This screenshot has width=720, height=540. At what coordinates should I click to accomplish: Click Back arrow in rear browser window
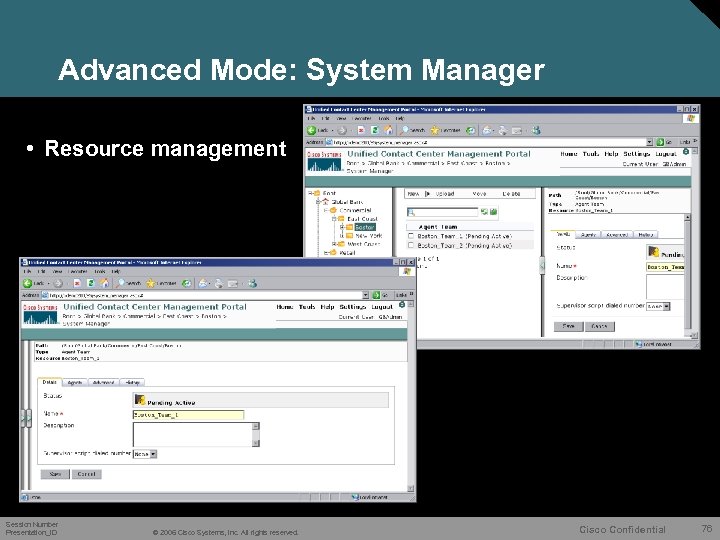(x=312, y=130)
